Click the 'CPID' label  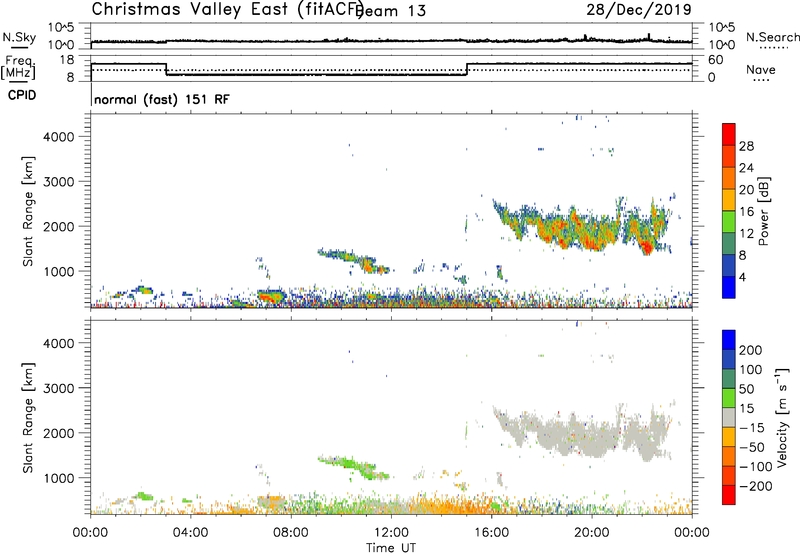coord(22,95)
